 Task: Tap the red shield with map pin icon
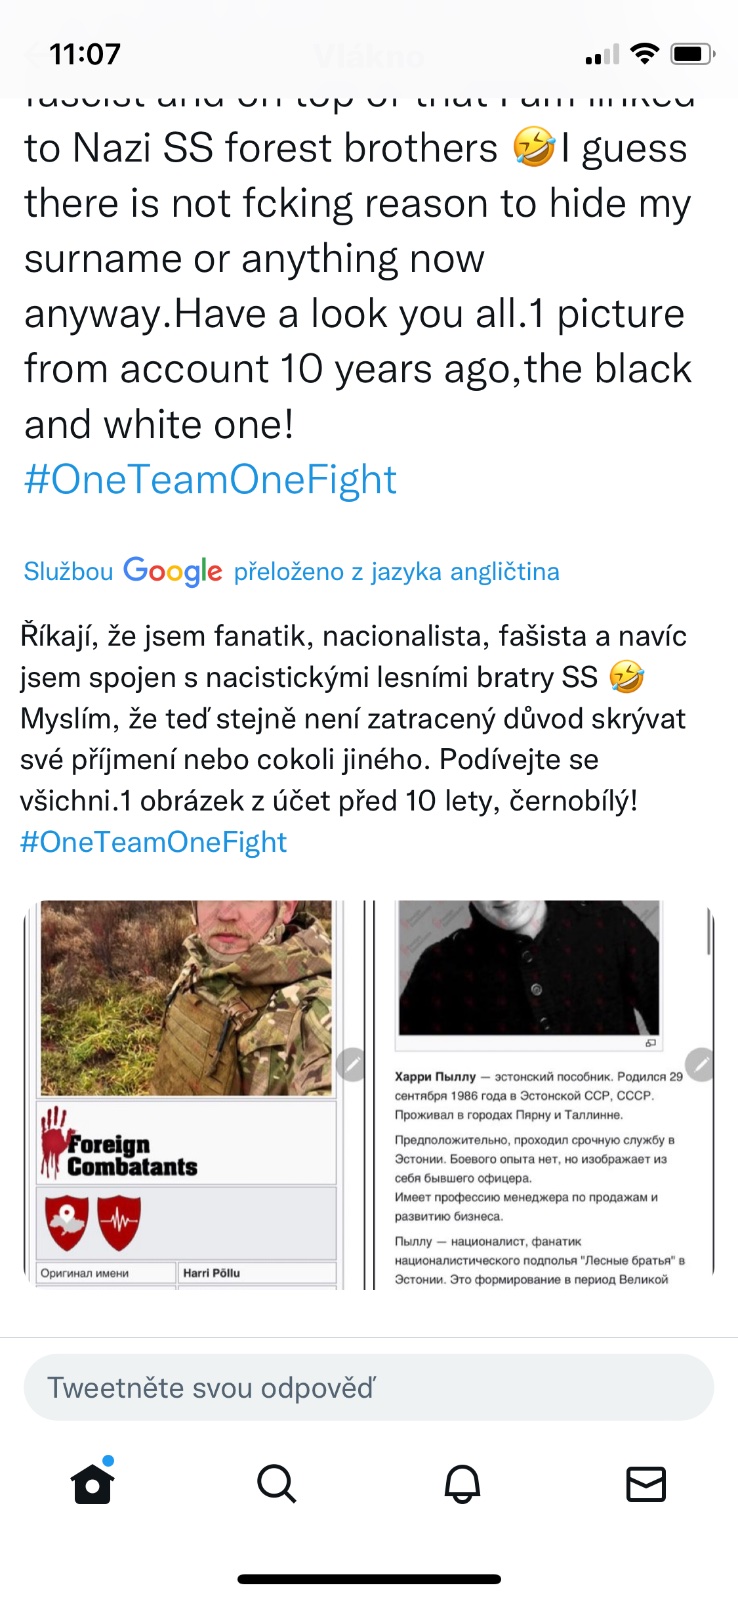67,1223
